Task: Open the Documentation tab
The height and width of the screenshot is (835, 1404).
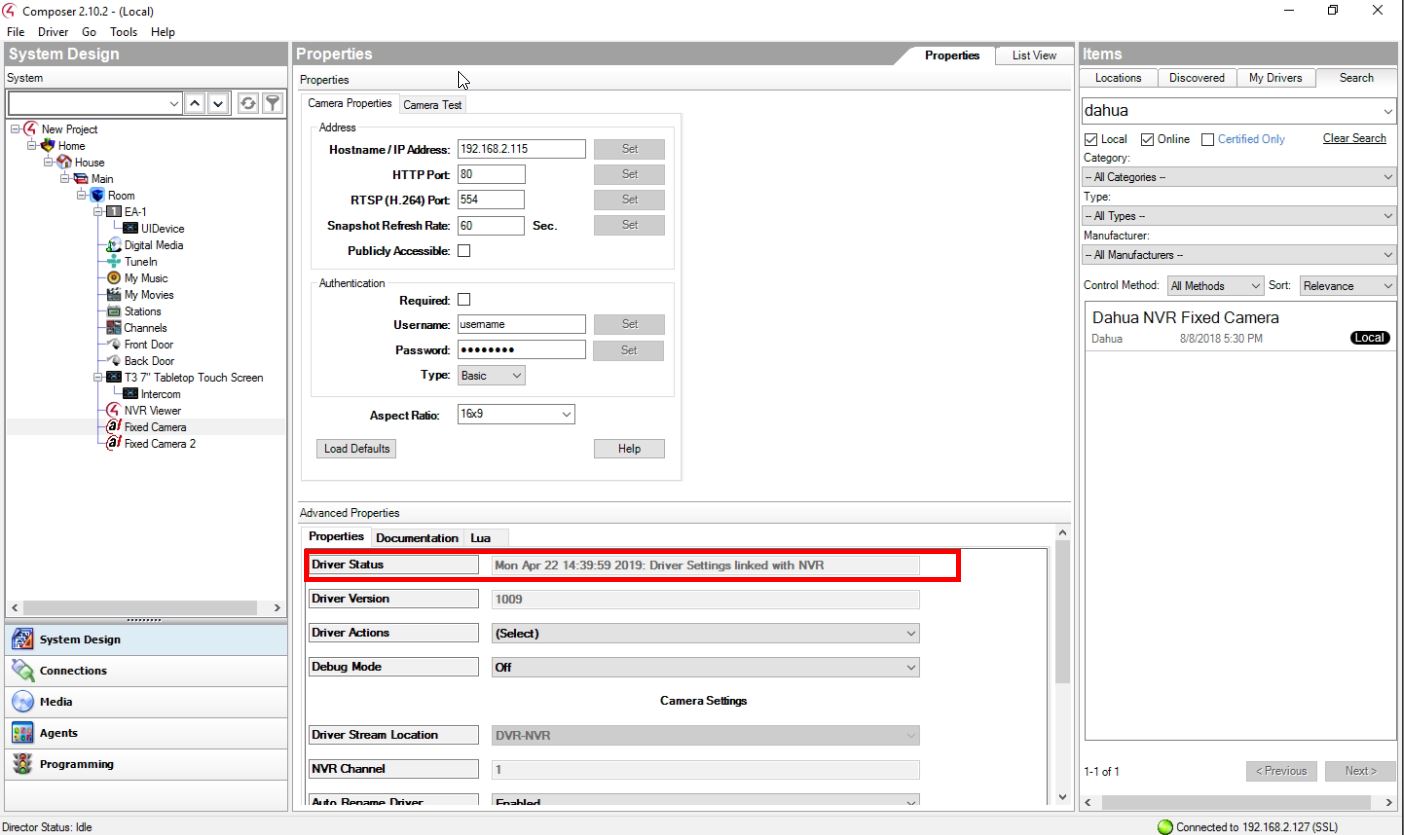Action: (x=417, y=538)
